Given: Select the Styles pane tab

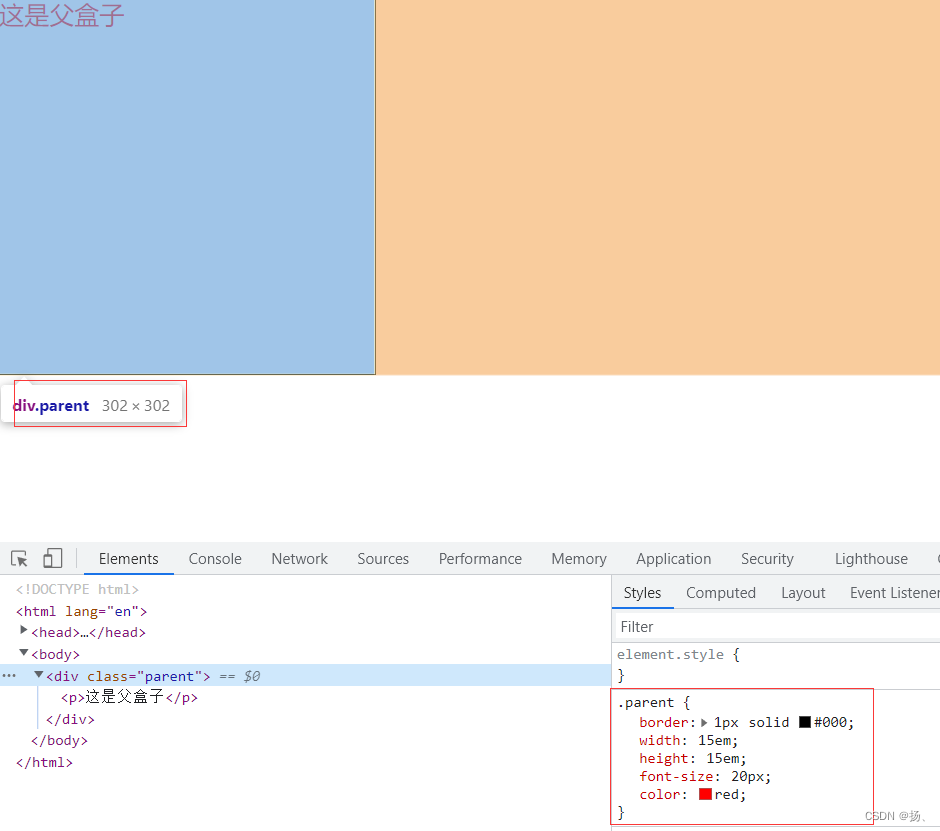Looking at the screenshot, I should pyautogui.click(x=642, y=593).
